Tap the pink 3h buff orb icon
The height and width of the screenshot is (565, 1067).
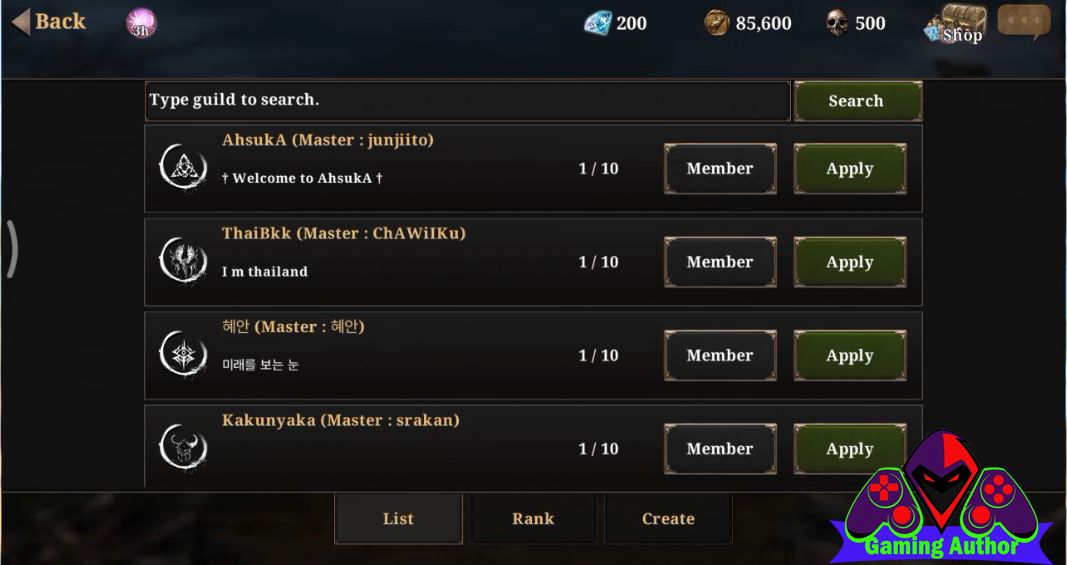[142, 23]
